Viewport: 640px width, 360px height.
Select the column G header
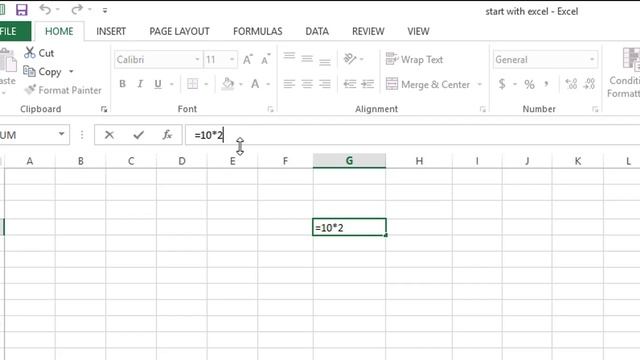349,161
